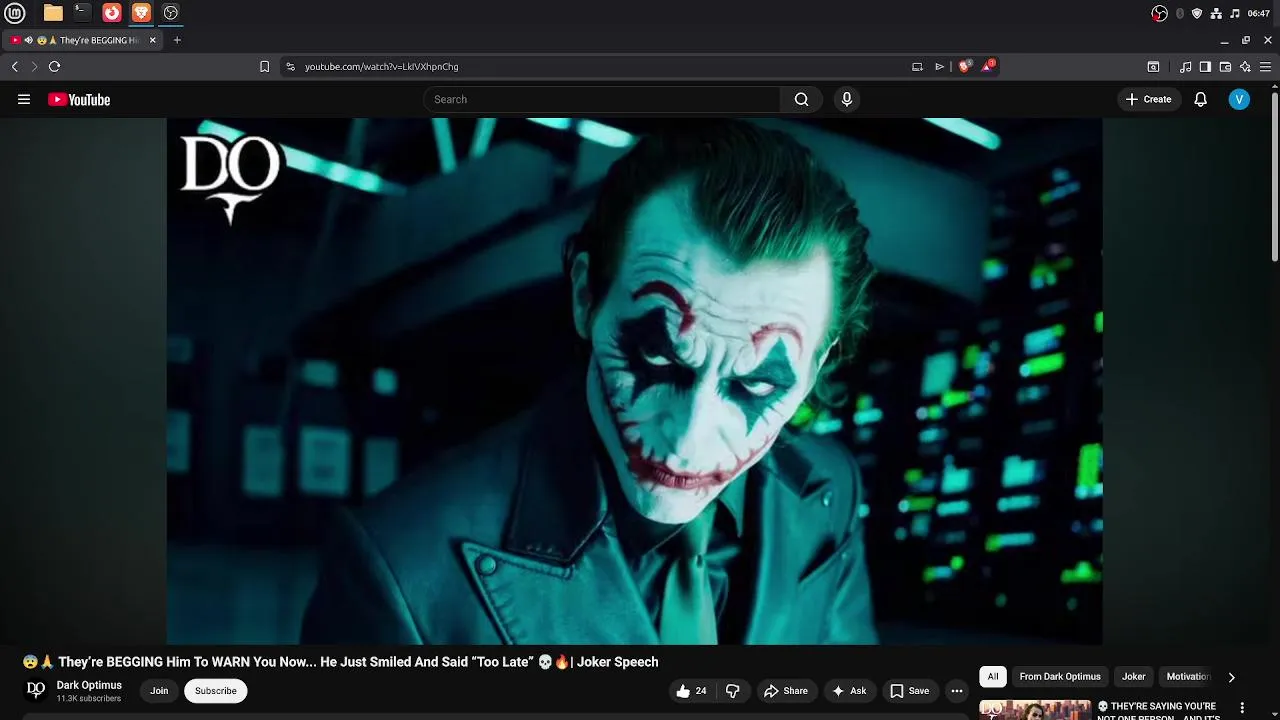Reload the current page
Viewport: 1280px width, 720px height.
54,66
